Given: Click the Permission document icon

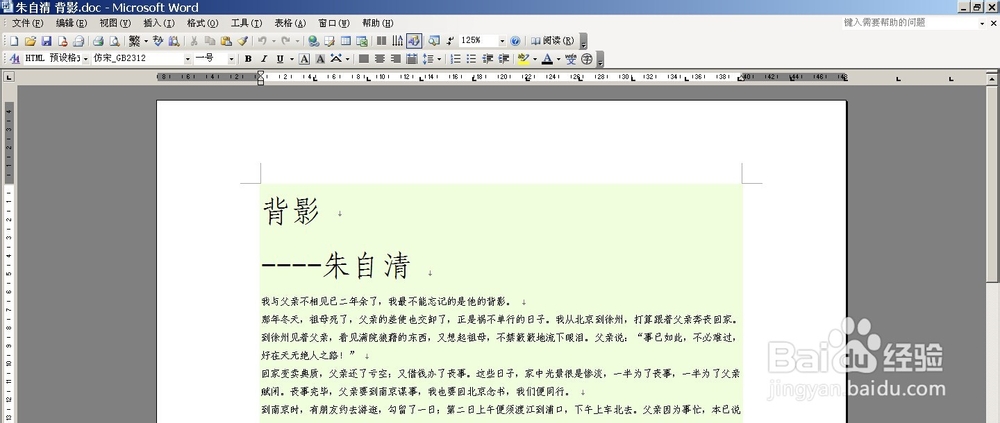Looking at the screenshot, I should pyautogui.click(x=62, y=41).
